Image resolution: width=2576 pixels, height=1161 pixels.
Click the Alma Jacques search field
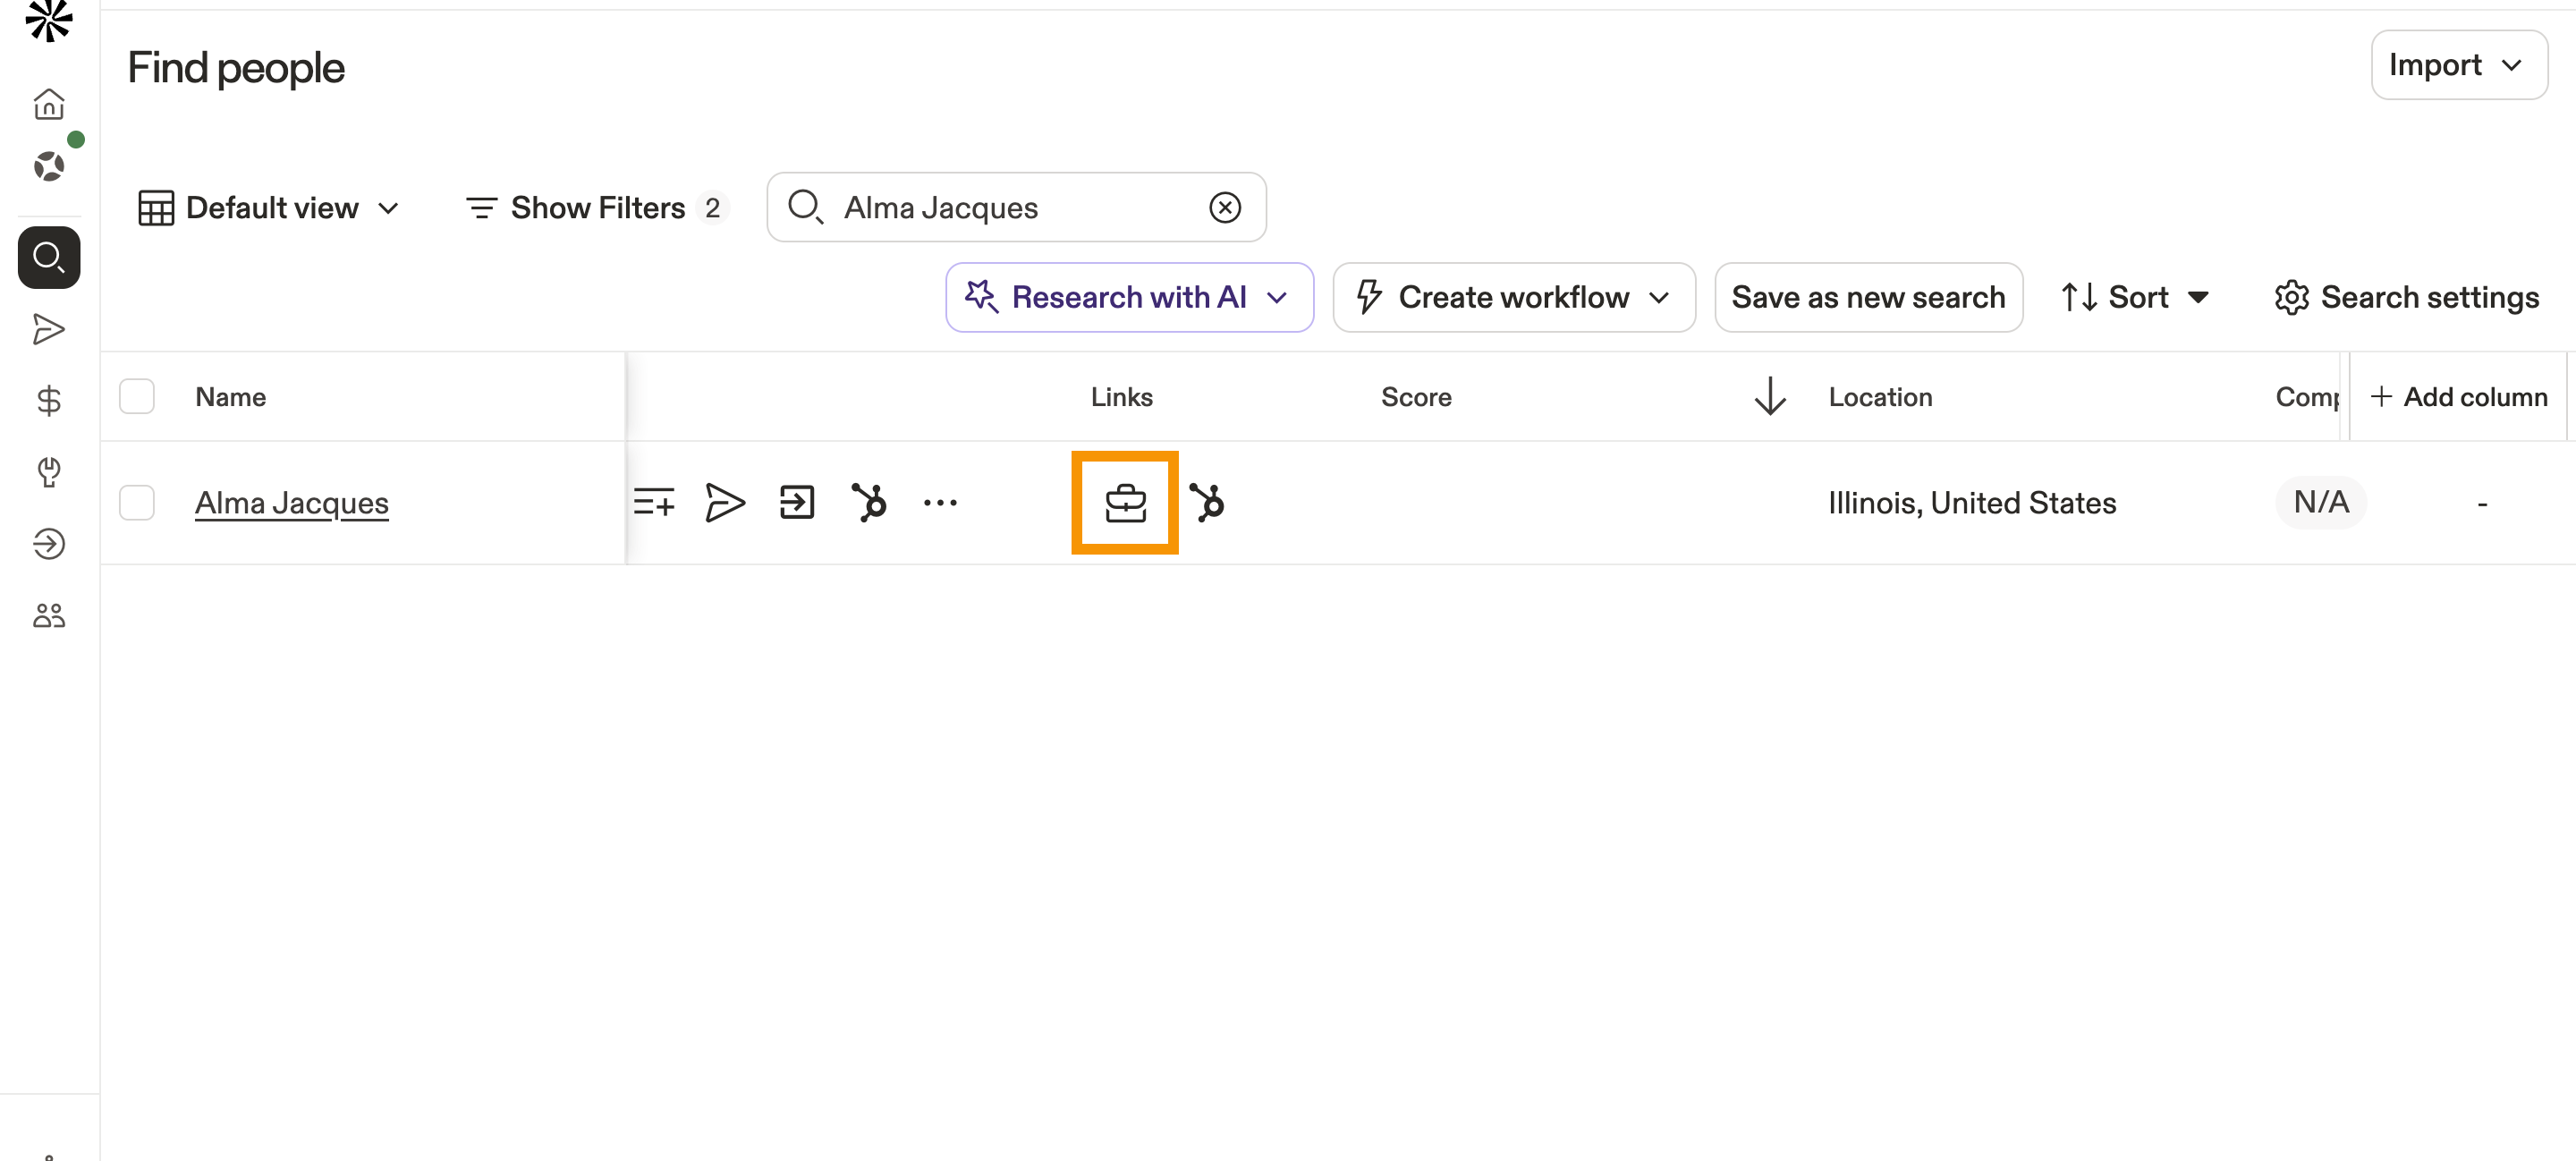point(1016,207)
